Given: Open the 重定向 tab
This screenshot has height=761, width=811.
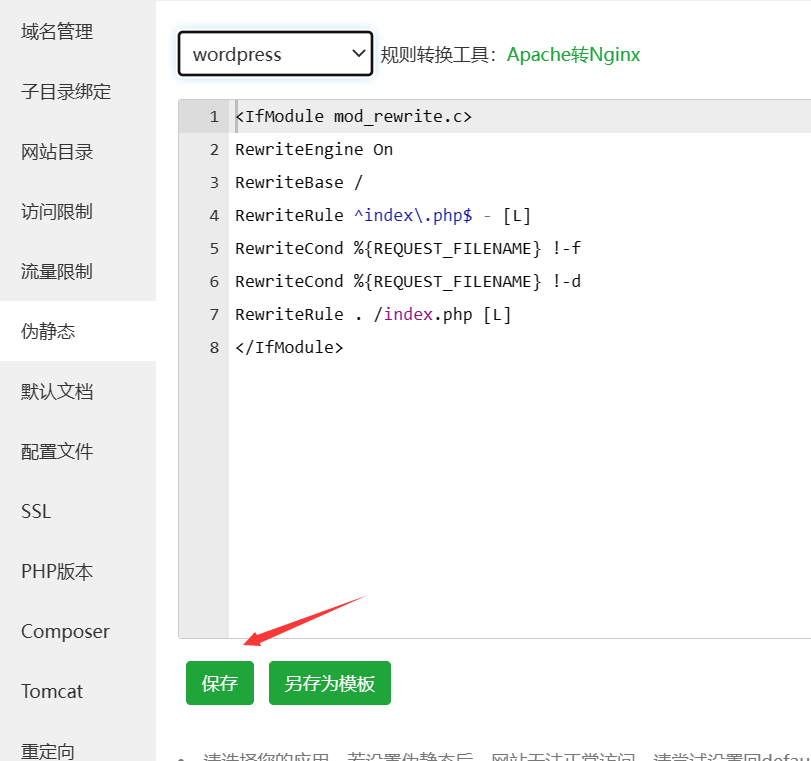Looking at the screenshot, I should tap(48, 750).
